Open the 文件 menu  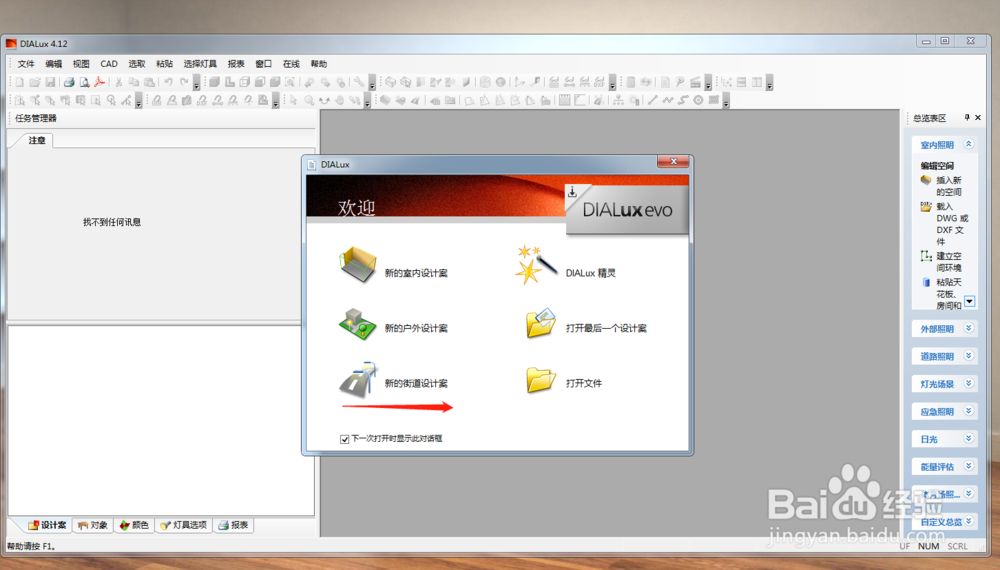[x=26, y=64]
